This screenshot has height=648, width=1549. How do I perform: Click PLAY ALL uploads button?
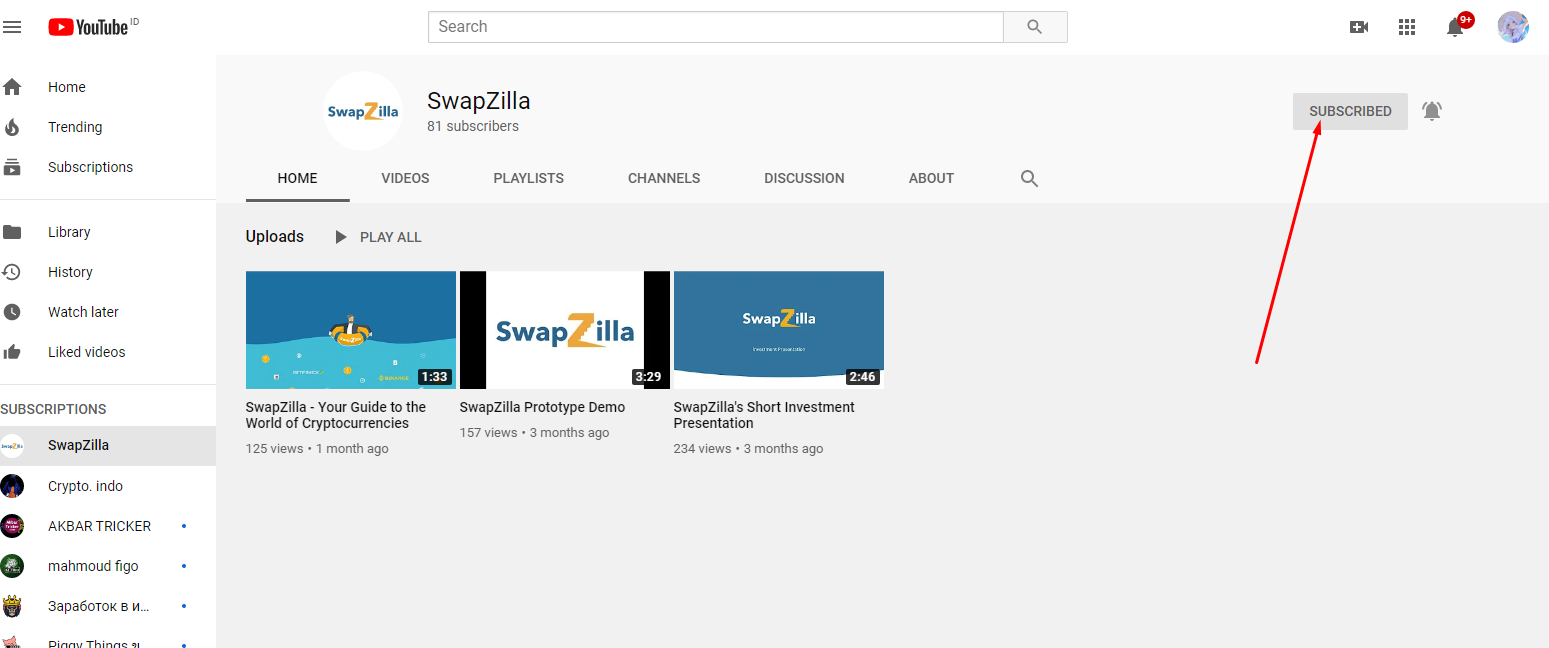pos(377,237)
